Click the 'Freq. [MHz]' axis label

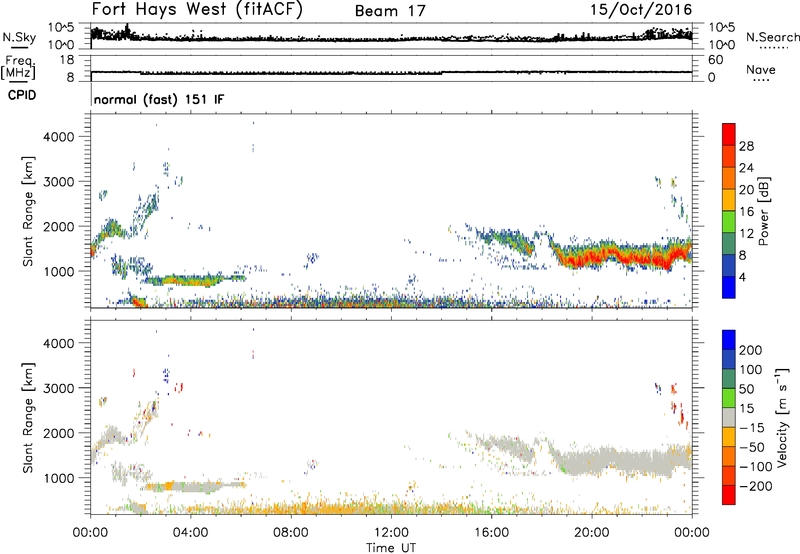click(x=19, y=68)
